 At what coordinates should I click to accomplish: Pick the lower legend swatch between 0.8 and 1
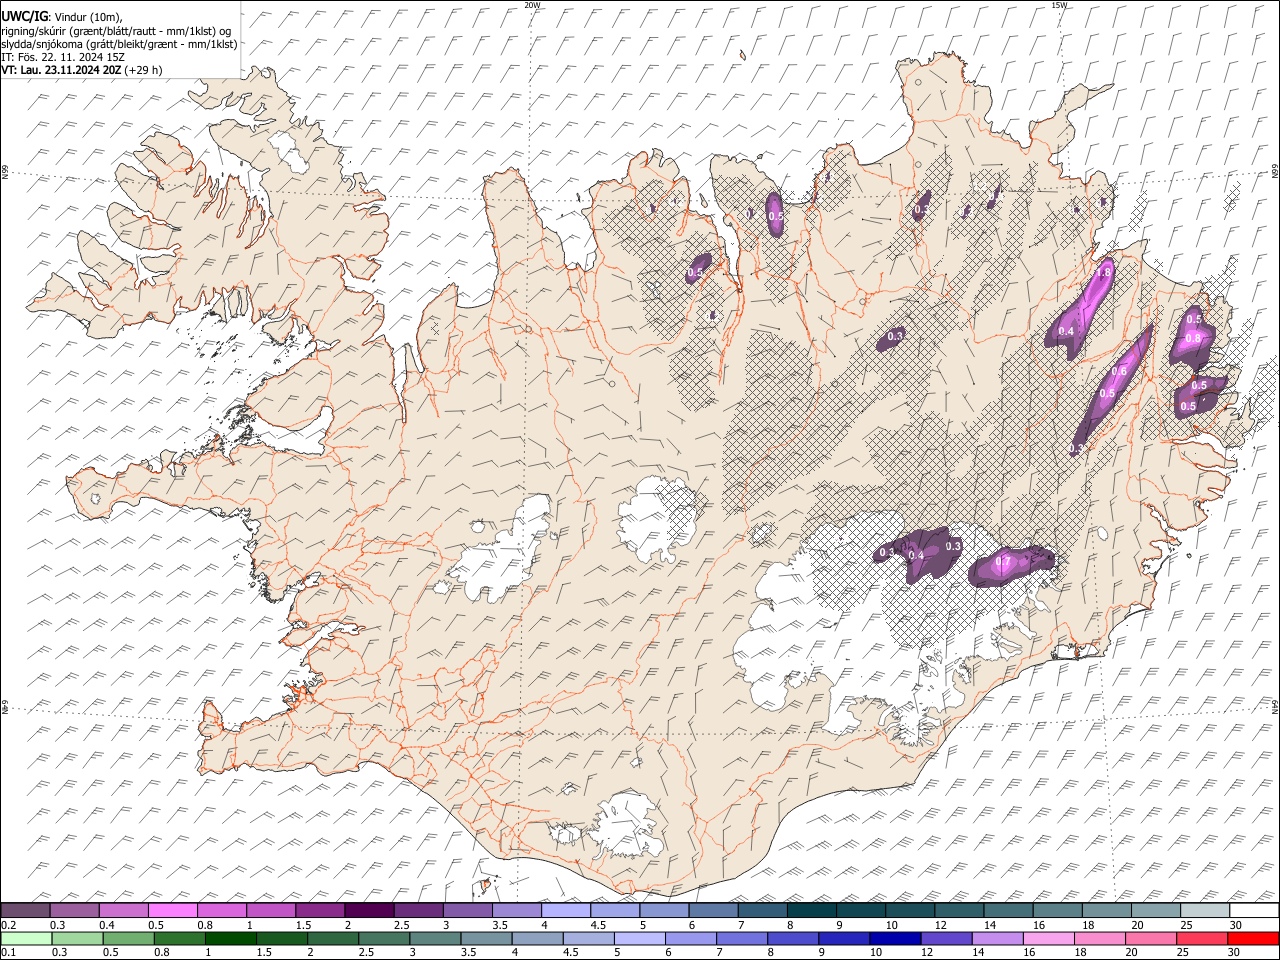[x=181, y=938]
